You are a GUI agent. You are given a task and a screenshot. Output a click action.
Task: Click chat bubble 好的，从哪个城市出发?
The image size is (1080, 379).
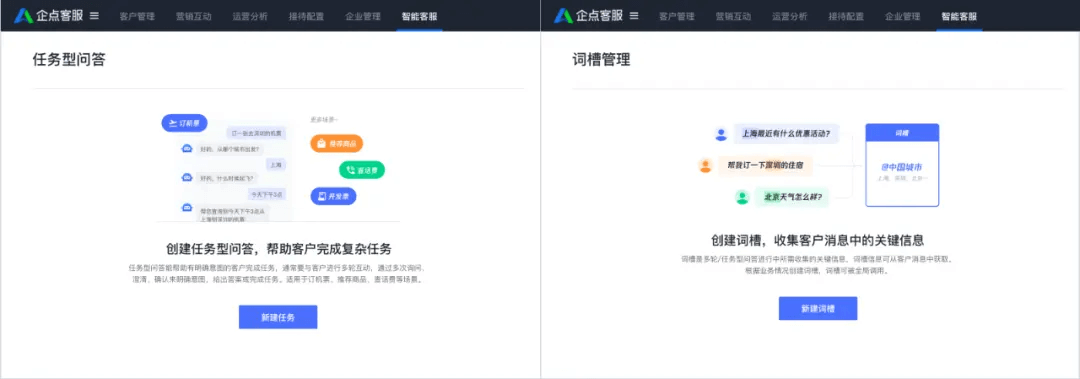(231, 149)
